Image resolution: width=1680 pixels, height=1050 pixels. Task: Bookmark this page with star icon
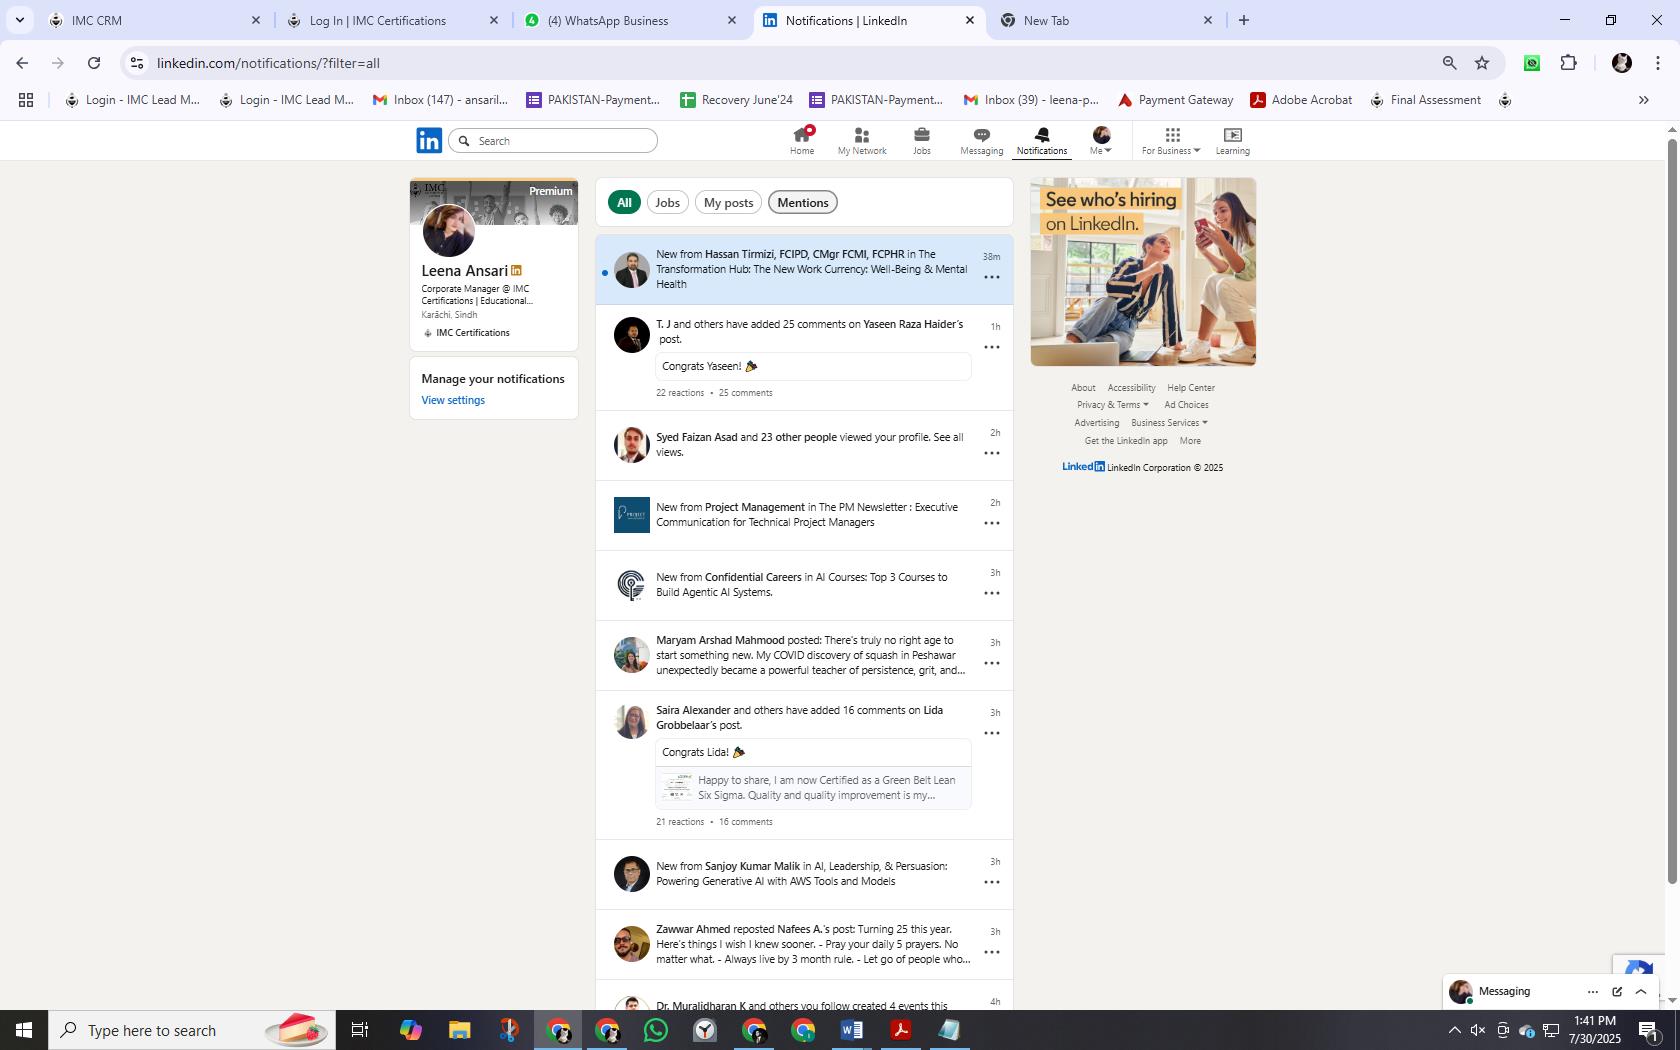click(1482, 63)
